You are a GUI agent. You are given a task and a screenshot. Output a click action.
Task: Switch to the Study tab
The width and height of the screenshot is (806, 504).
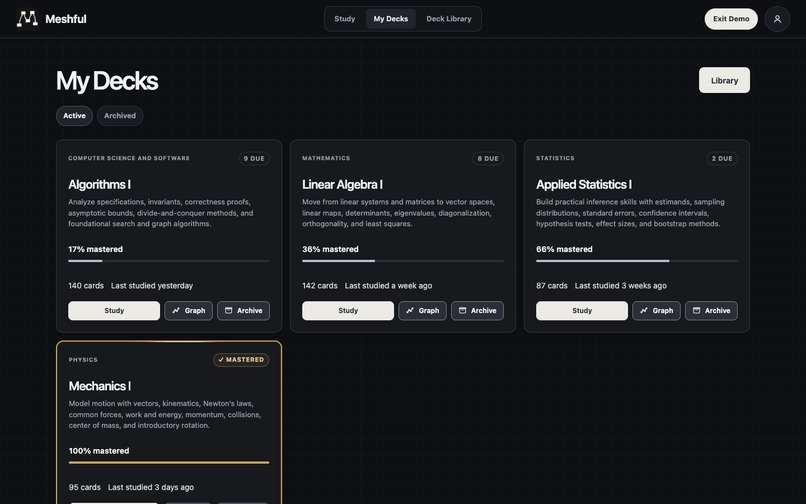click(344, 19)
